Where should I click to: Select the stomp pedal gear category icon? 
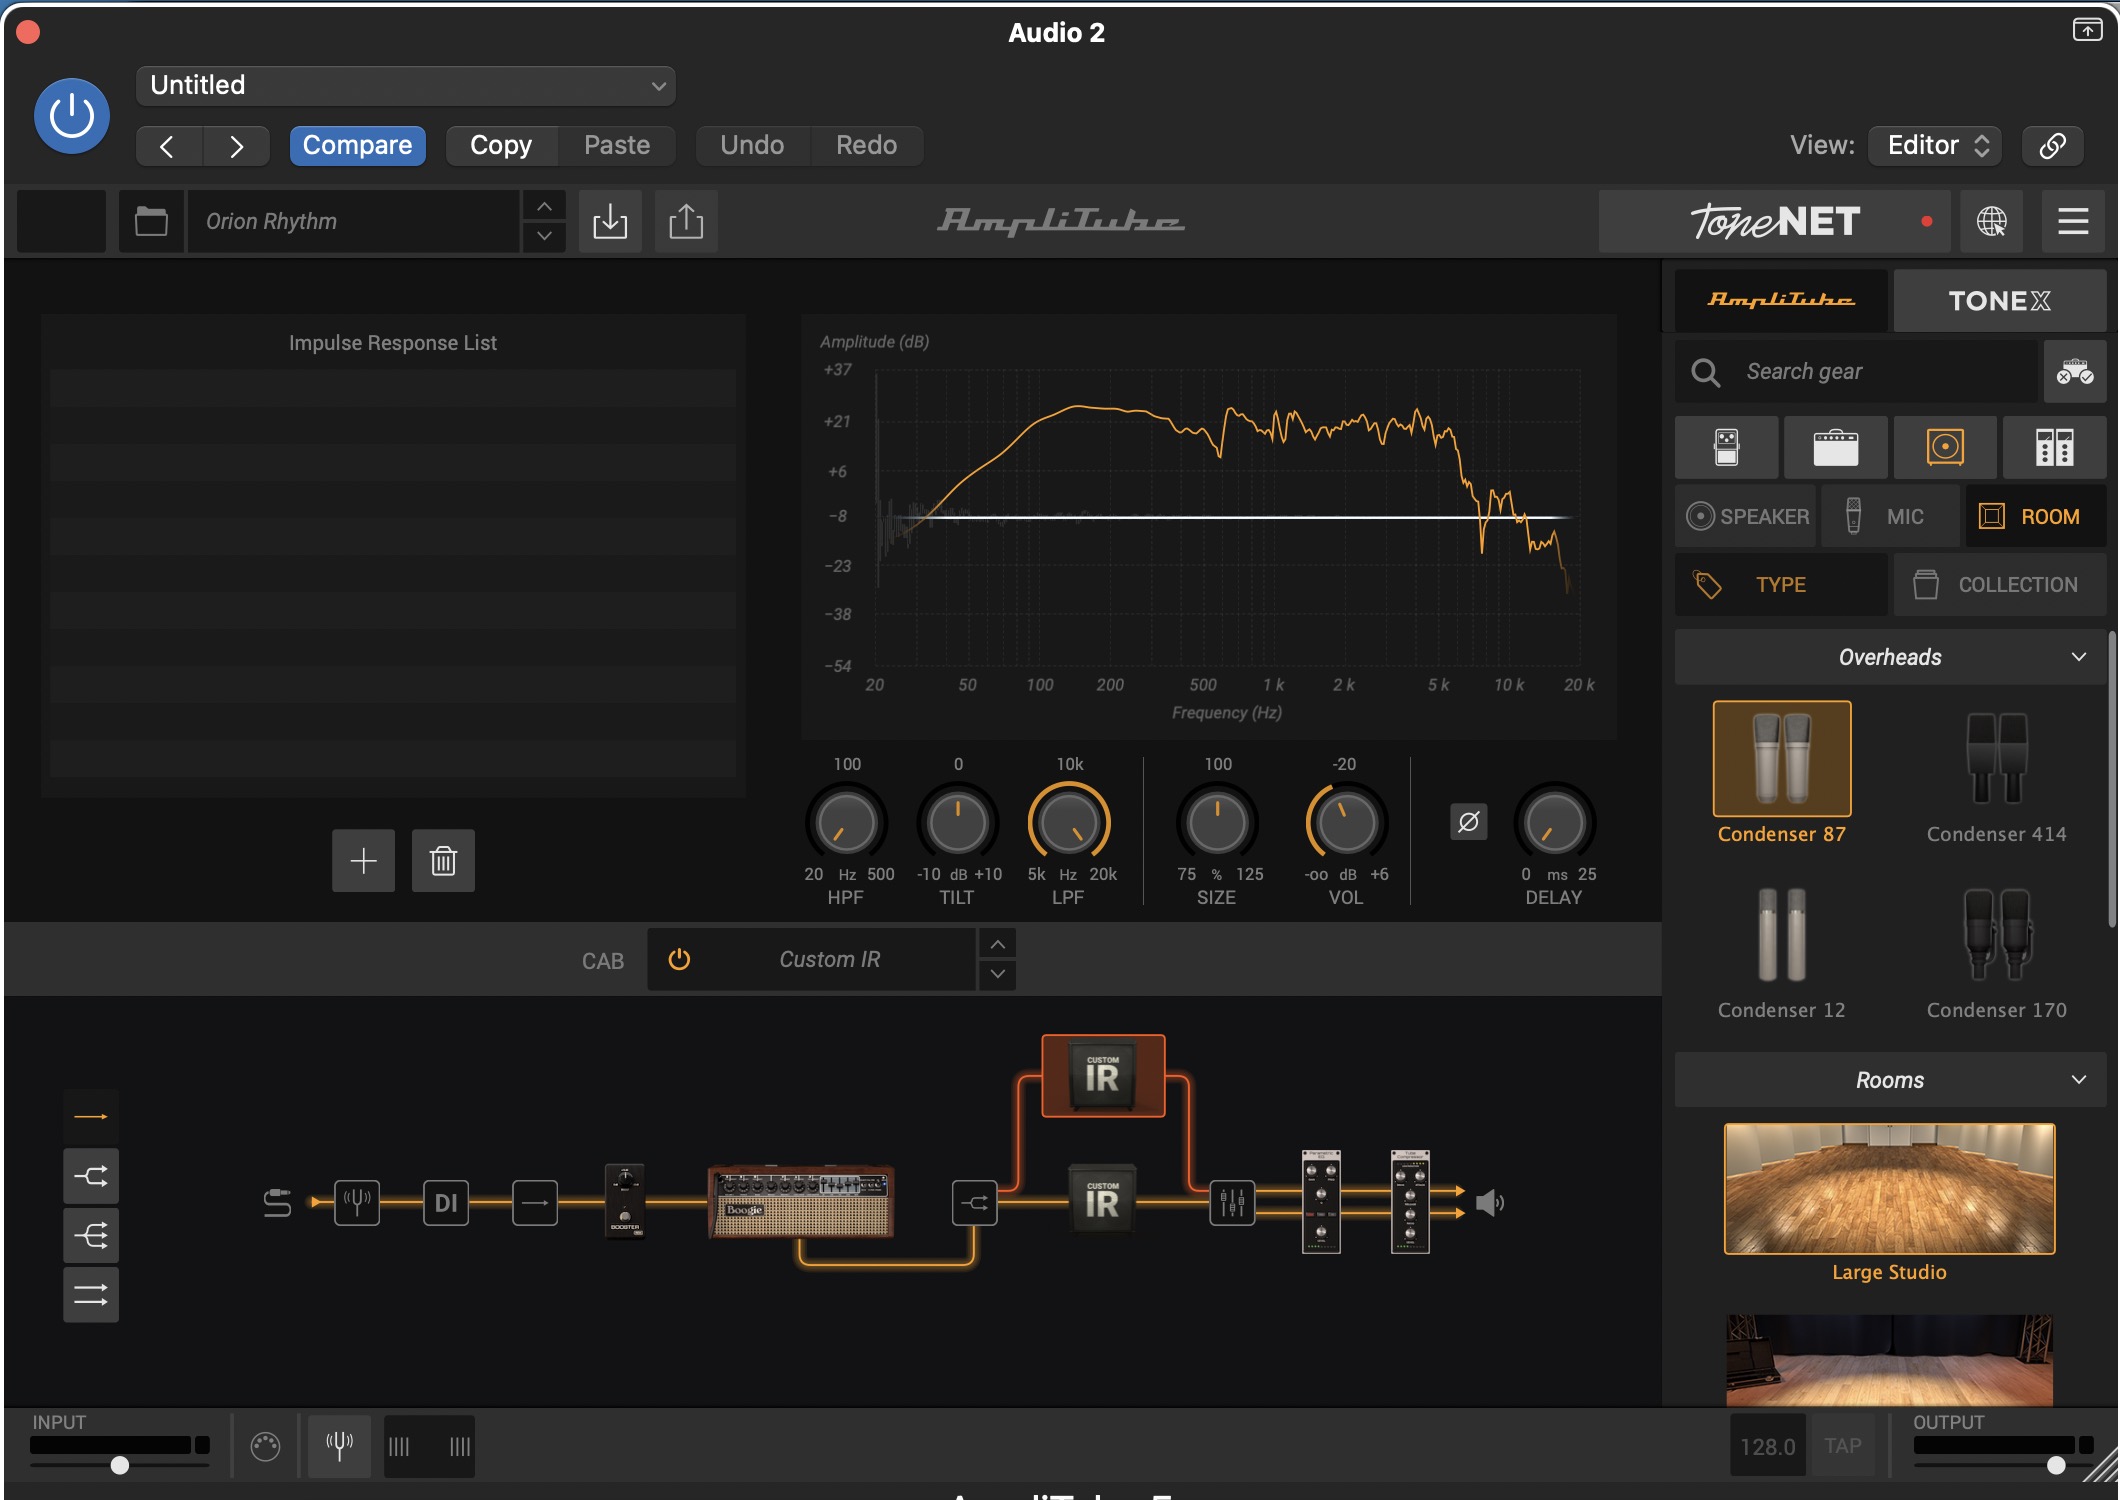1726,447
